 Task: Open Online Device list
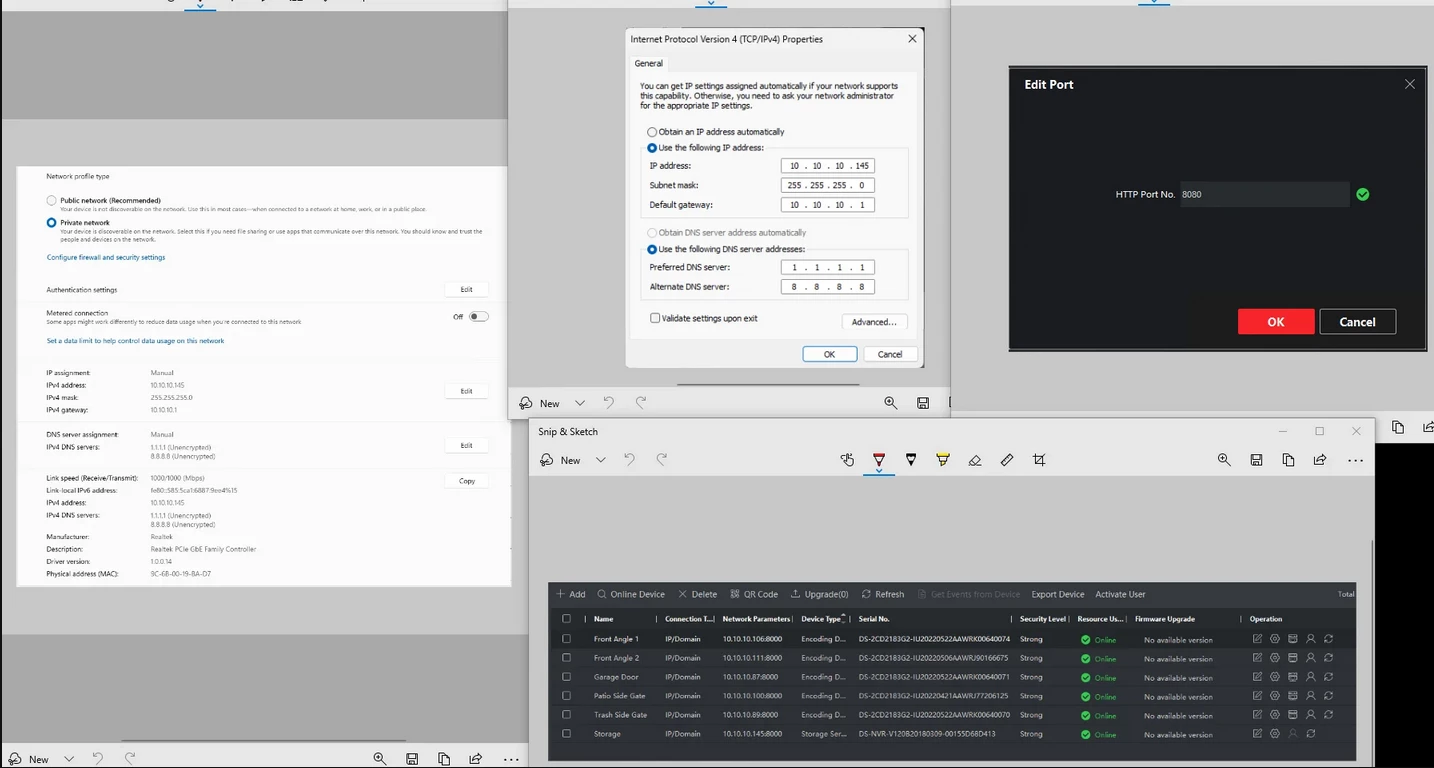(631, 594)
